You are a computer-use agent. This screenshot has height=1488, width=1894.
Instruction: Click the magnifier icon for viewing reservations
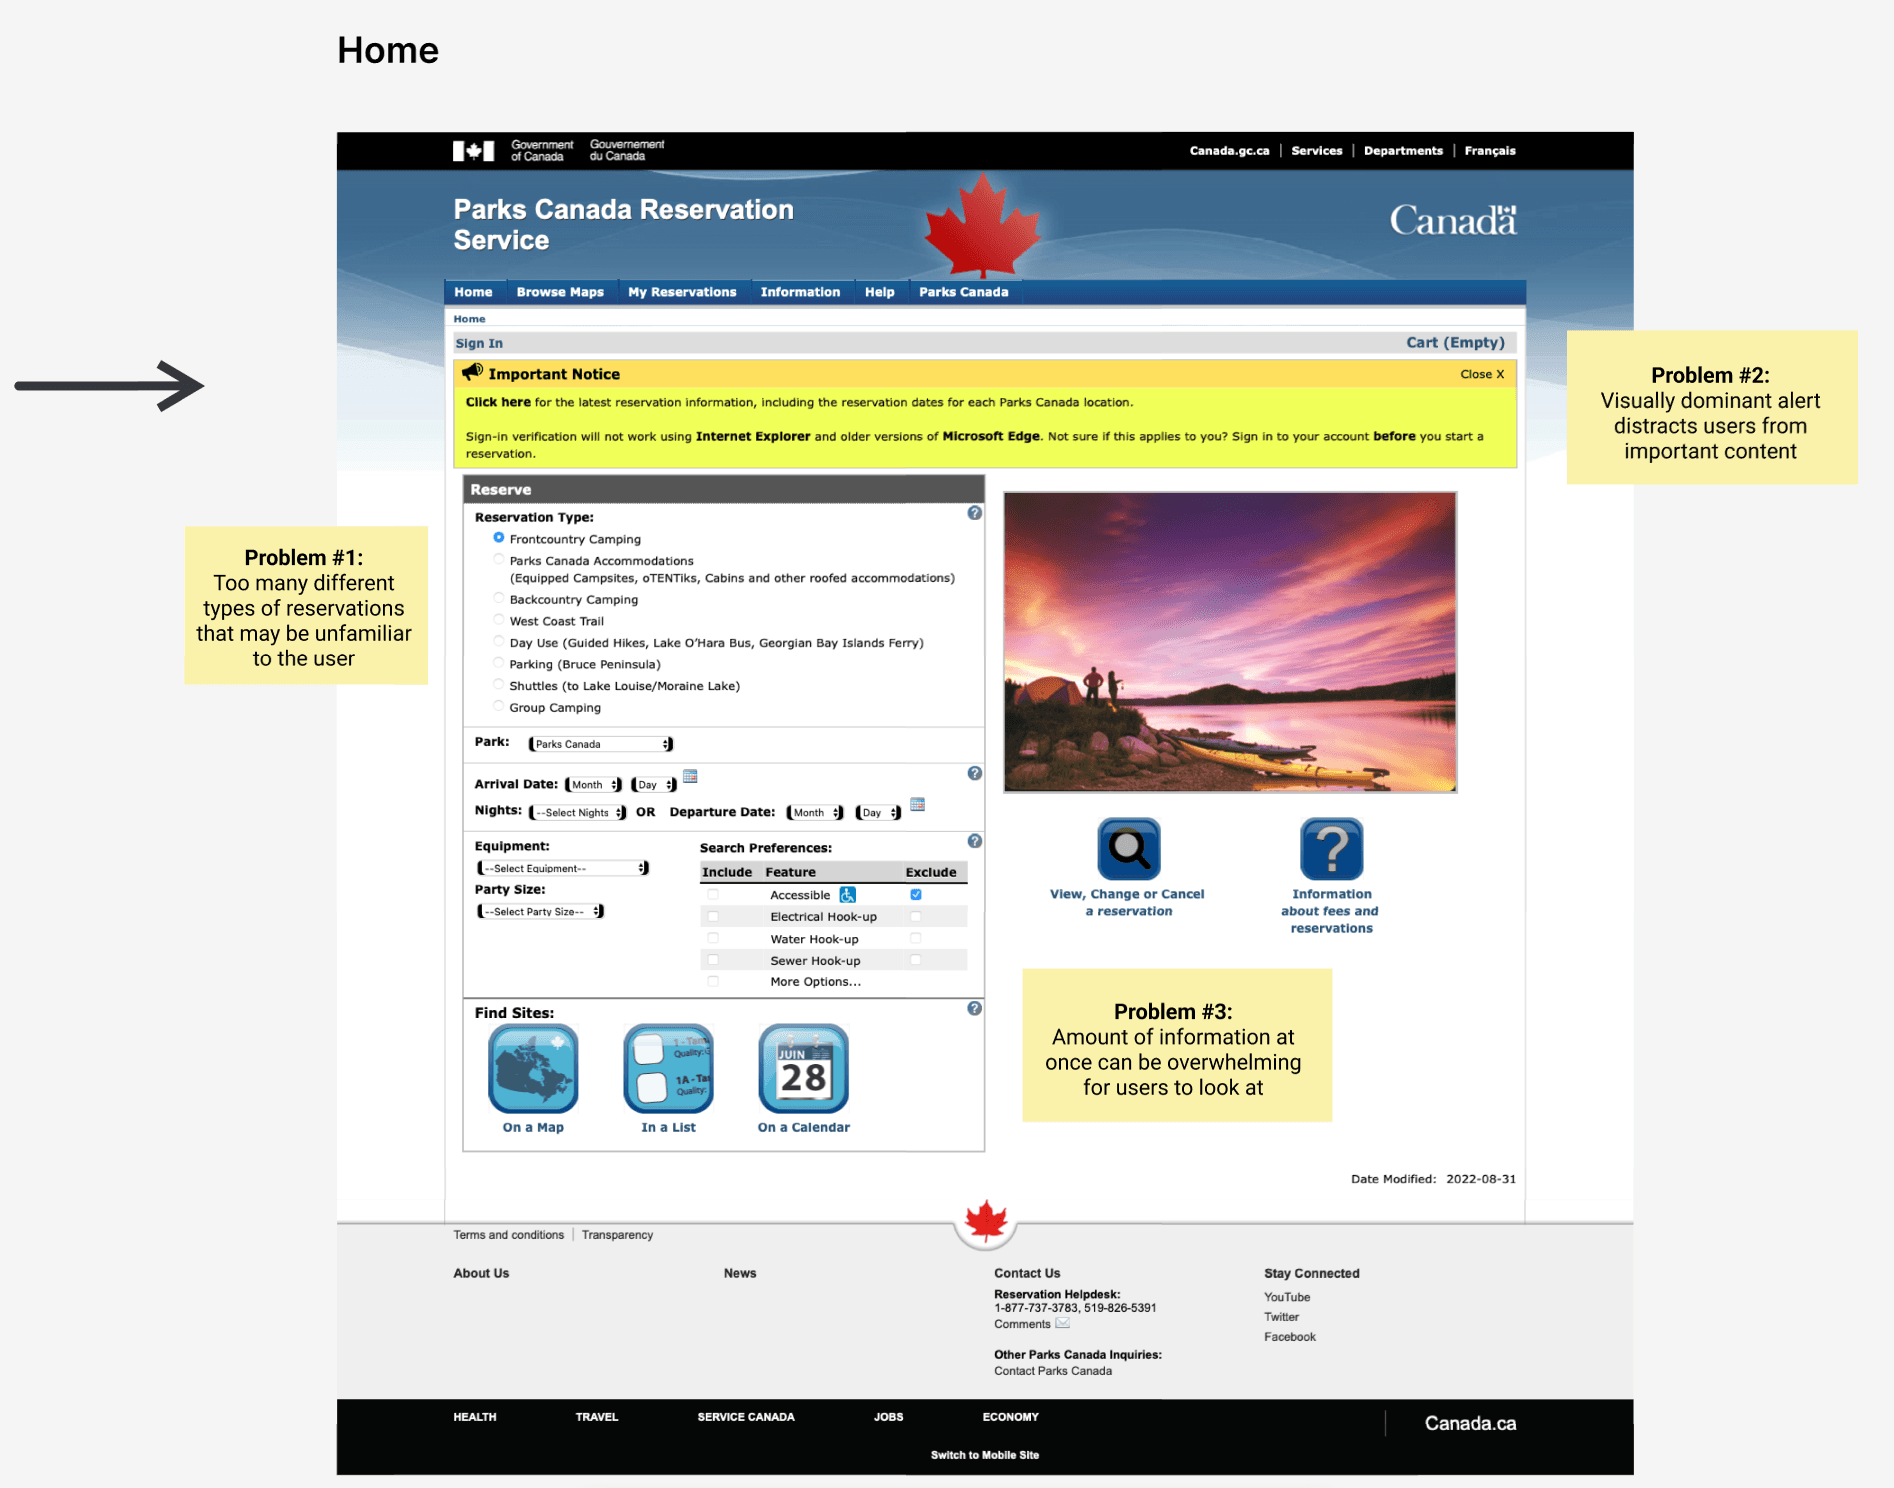1129,849
